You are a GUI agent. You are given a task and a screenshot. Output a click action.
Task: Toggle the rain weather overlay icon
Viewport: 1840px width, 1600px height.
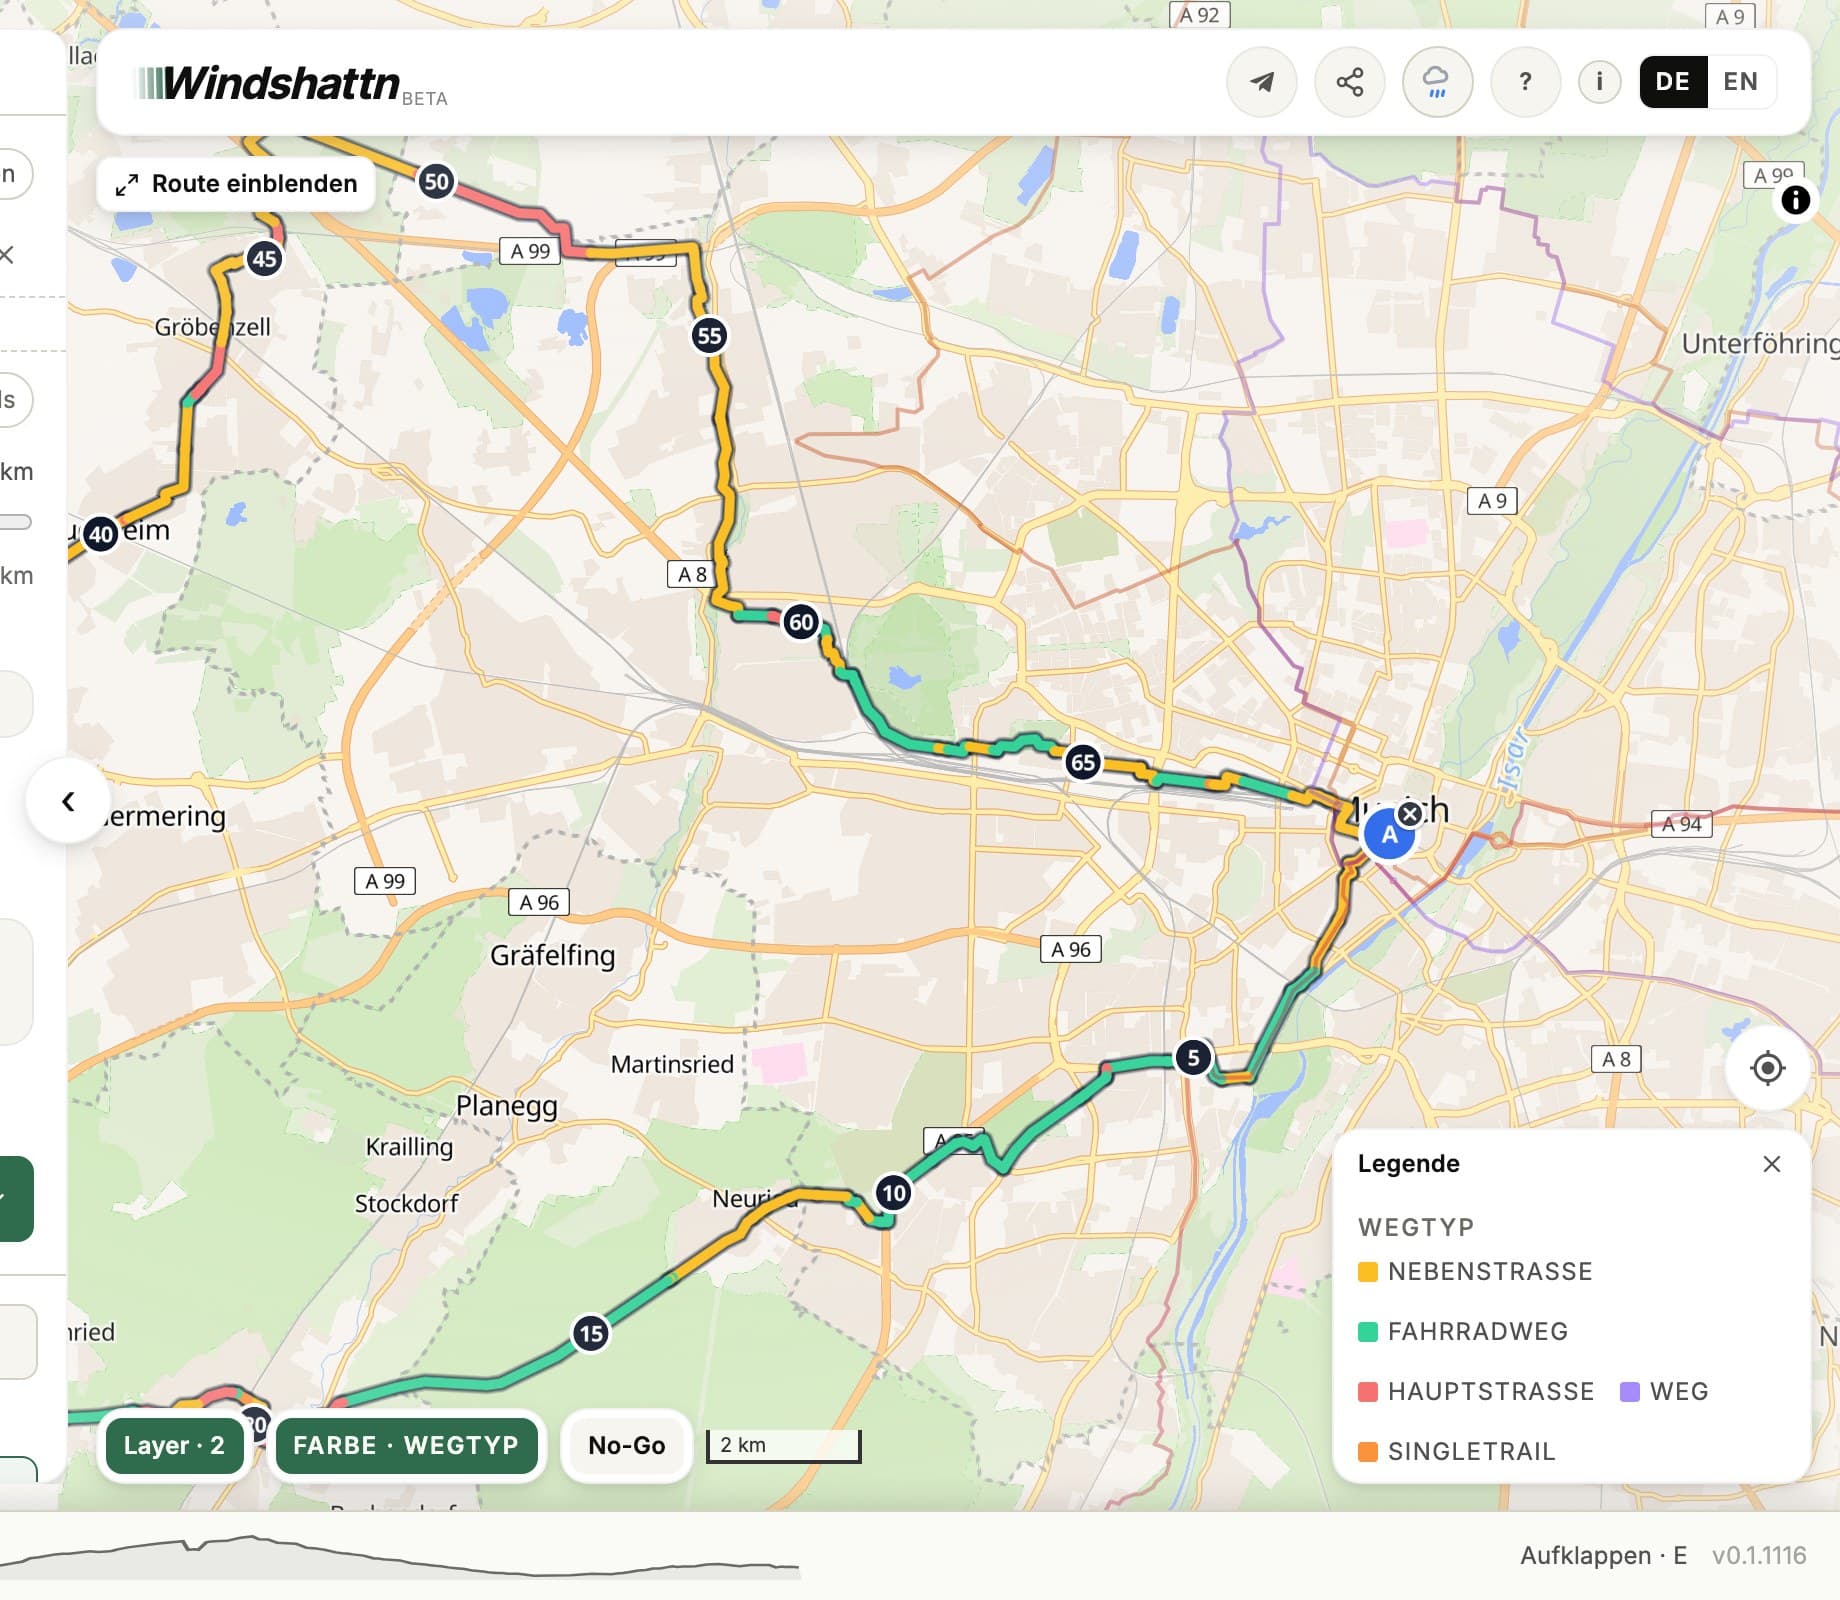[1437, 82]
